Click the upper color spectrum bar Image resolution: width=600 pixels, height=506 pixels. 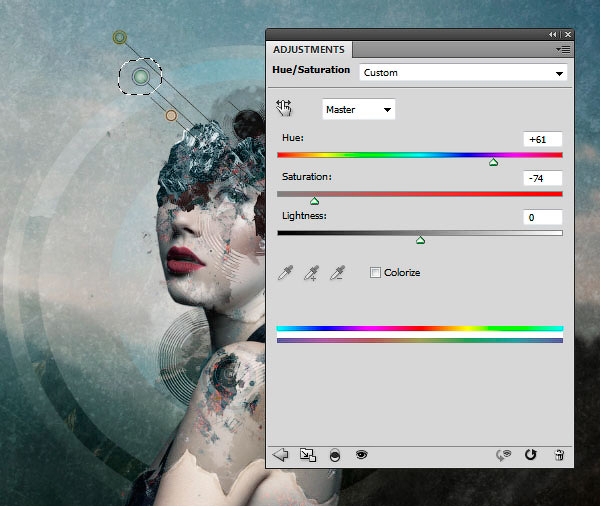coord(420,328)
